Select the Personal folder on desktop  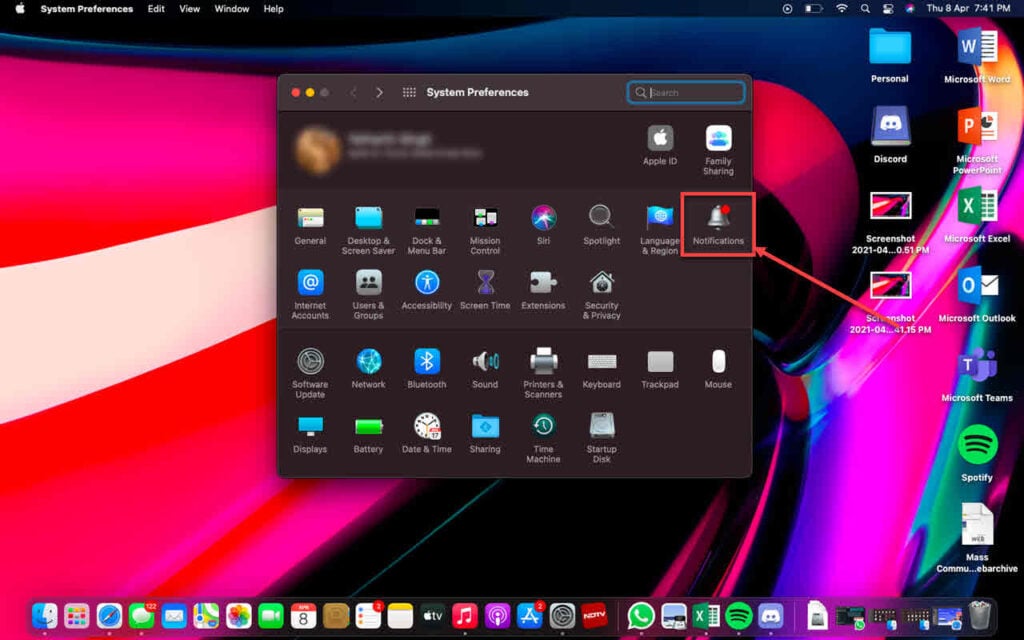[889, 56]
